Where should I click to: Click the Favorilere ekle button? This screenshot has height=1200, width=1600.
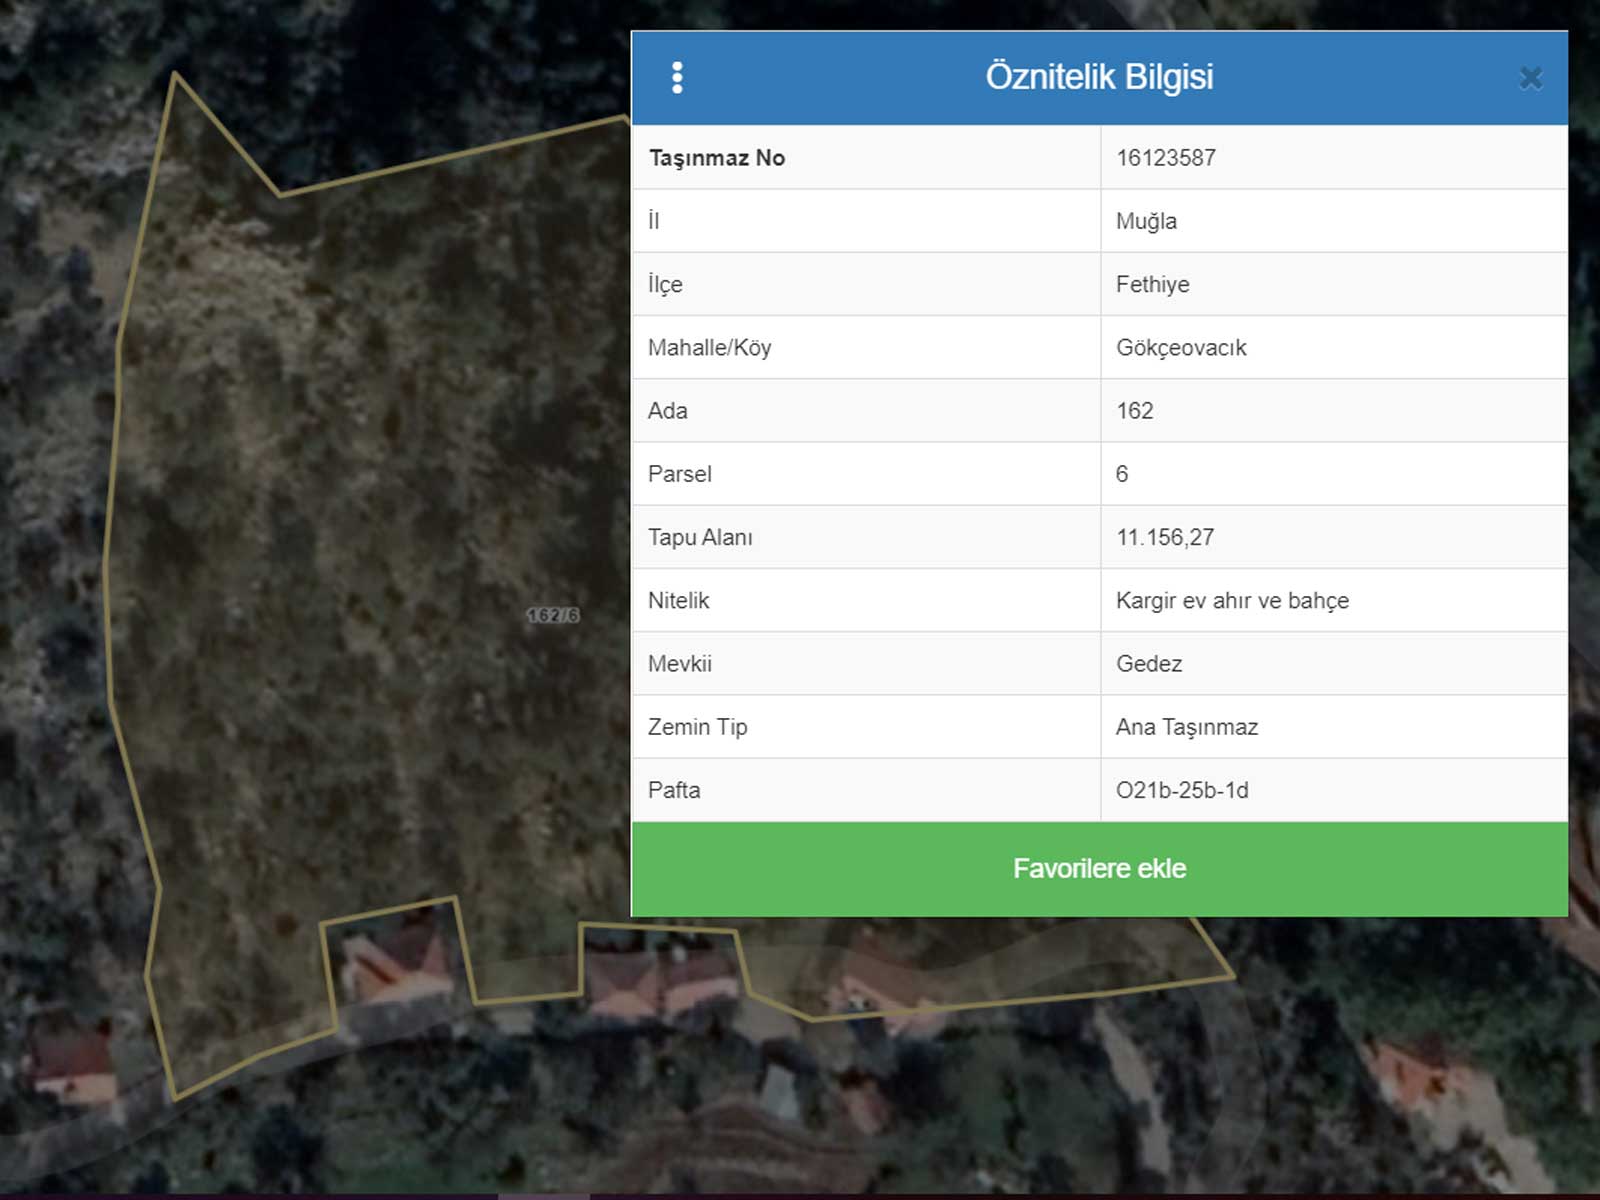point(1099,868)
